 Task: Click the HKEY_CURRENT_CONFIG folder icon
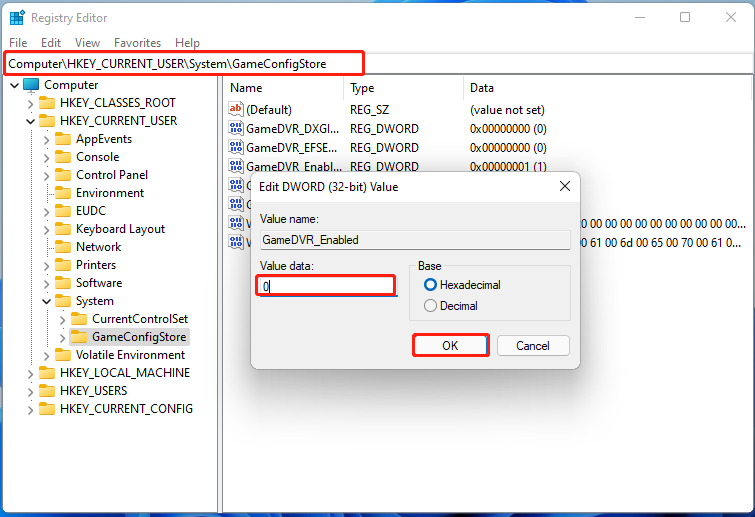pyautogui.click(x=47, y=409)
